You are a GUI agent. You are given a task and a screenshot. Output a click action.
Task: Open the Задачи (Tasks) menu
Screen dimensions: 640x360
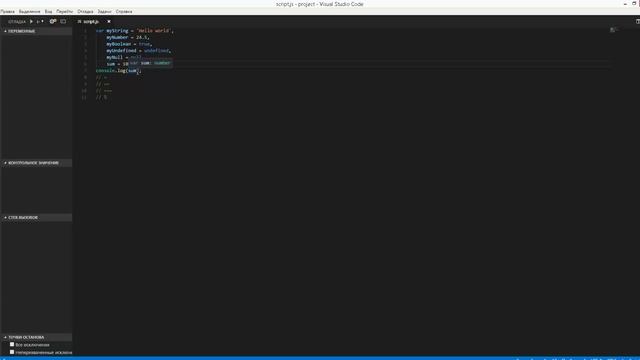pyautogui.click(x=104, y=11)
